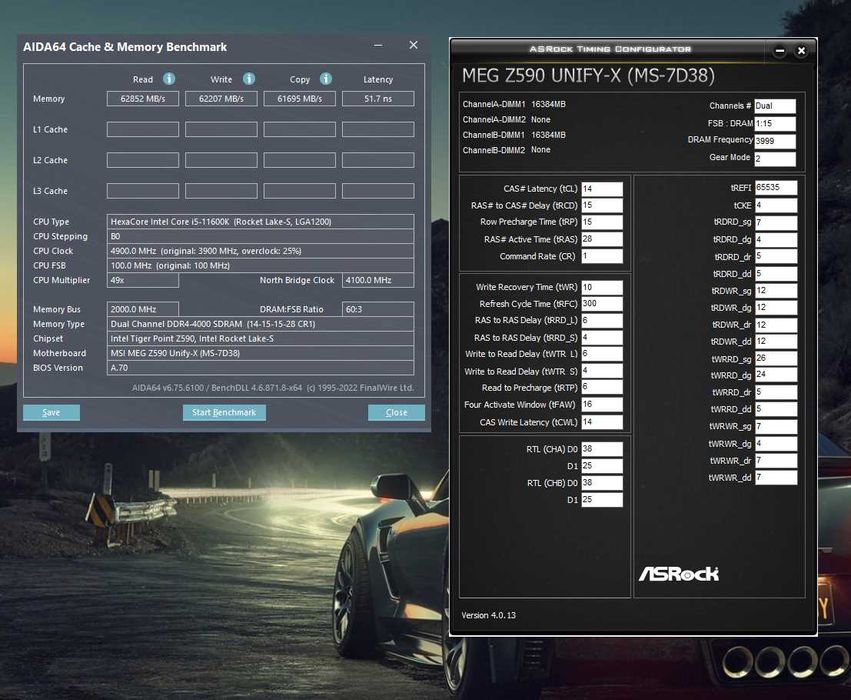Screen dimensions: 851x700
Task: Click the RAS# Active Time (tRAS) field
Action: (602, 239)
